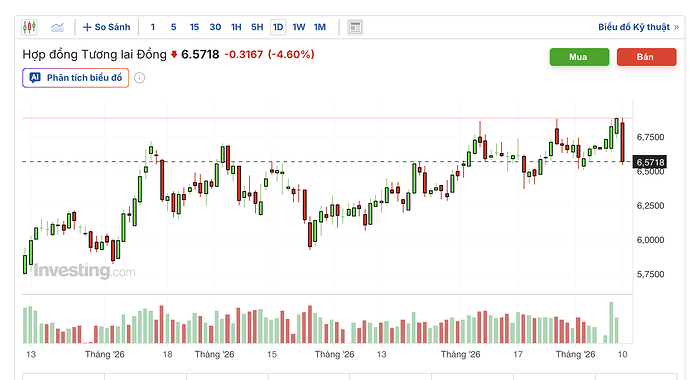Click the red Bán button
The image size is (690, 380).
[646, 57]
